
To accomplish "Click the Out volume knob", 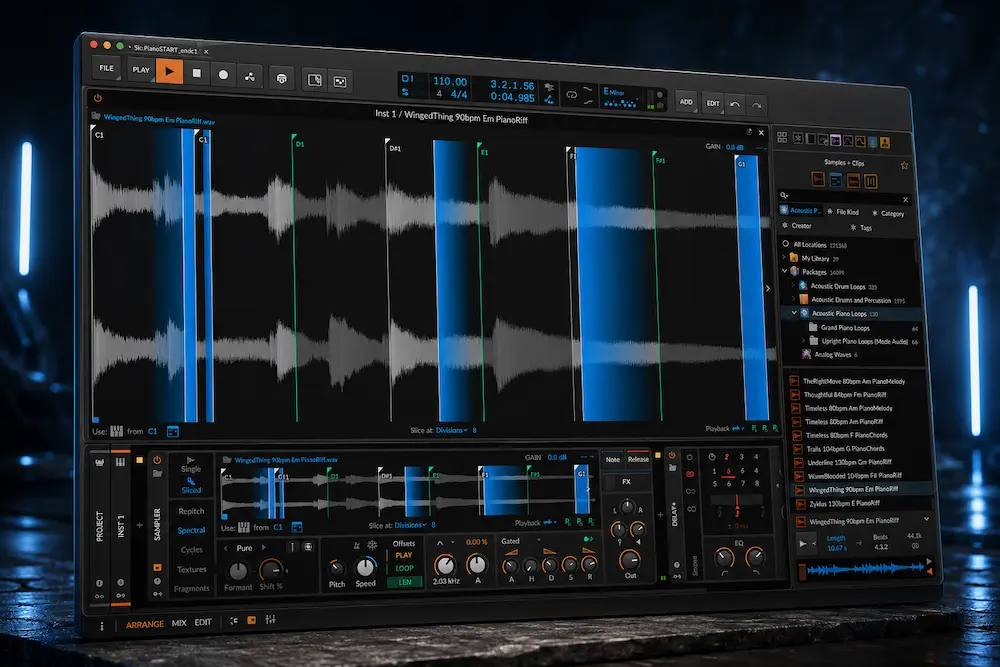I will tap(629, 559).
